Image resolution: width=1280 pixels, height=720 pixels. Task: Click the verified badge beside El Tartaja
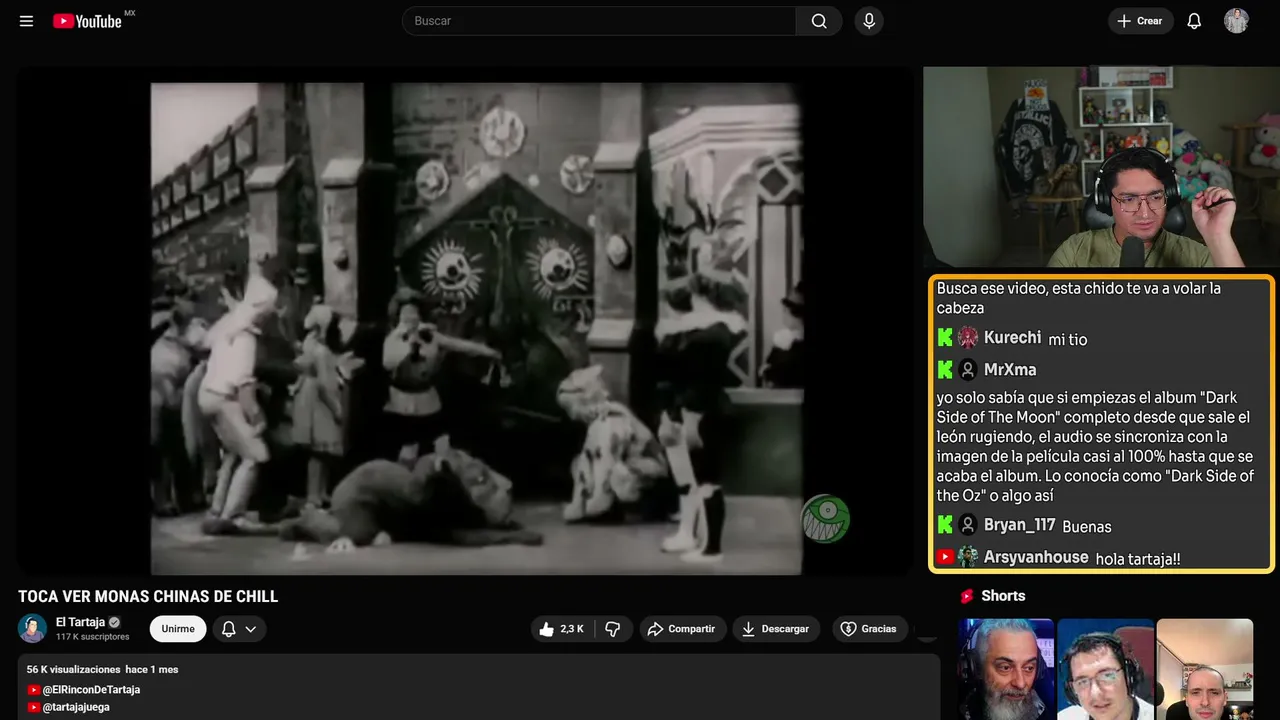pyautogui.click(x=114, y=622)
